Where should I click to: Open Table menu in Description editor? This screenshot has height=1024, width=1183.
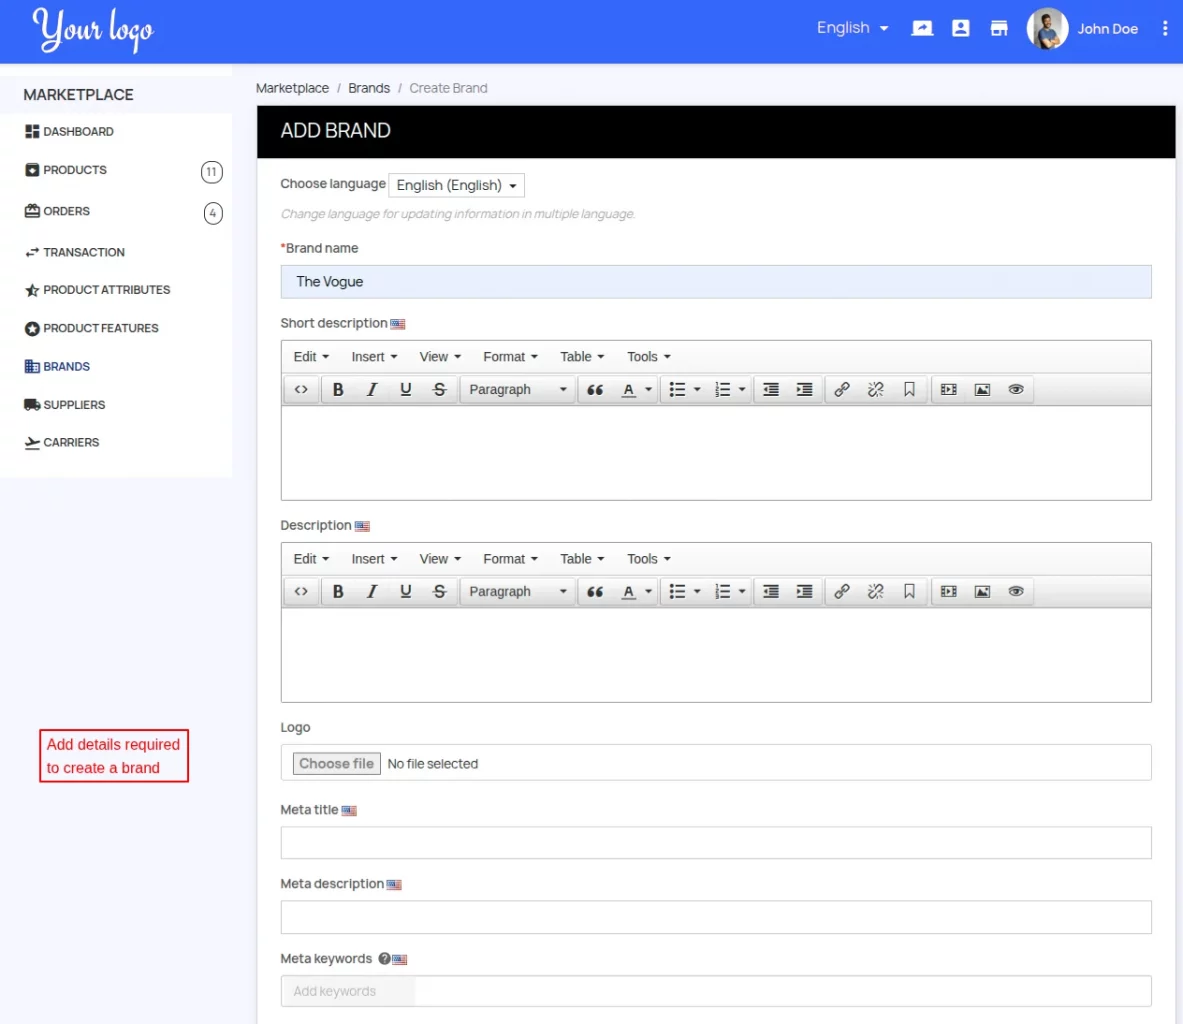[582, 559]
